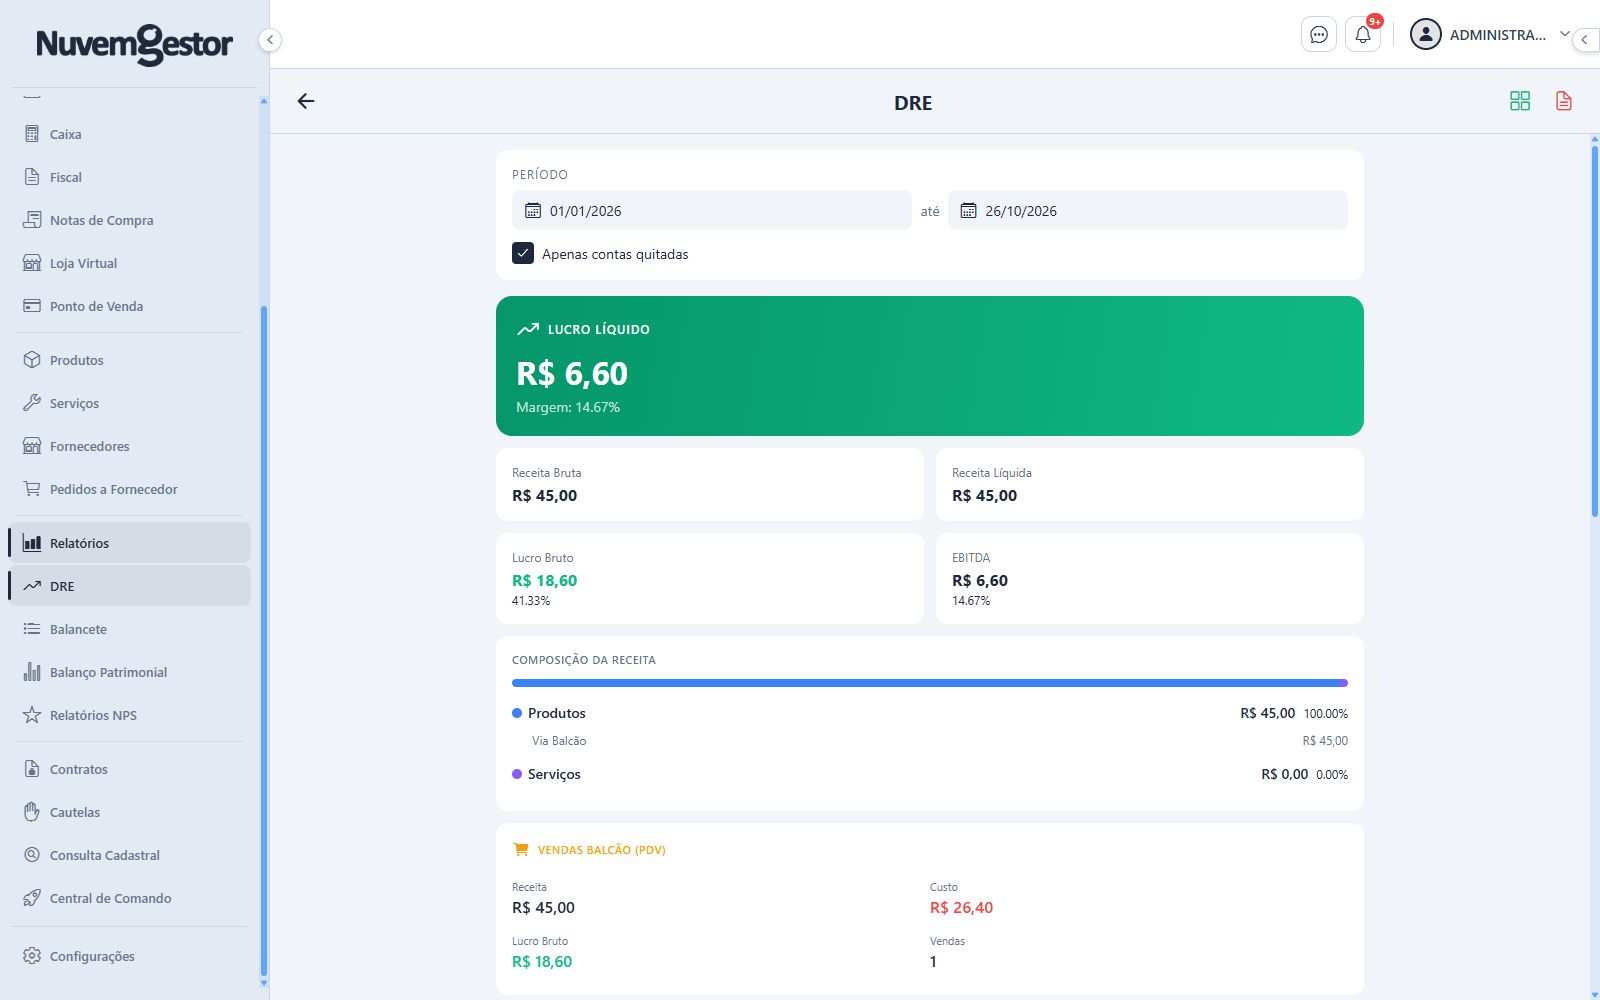Select the Balancete menu item

tap(129, 629)
